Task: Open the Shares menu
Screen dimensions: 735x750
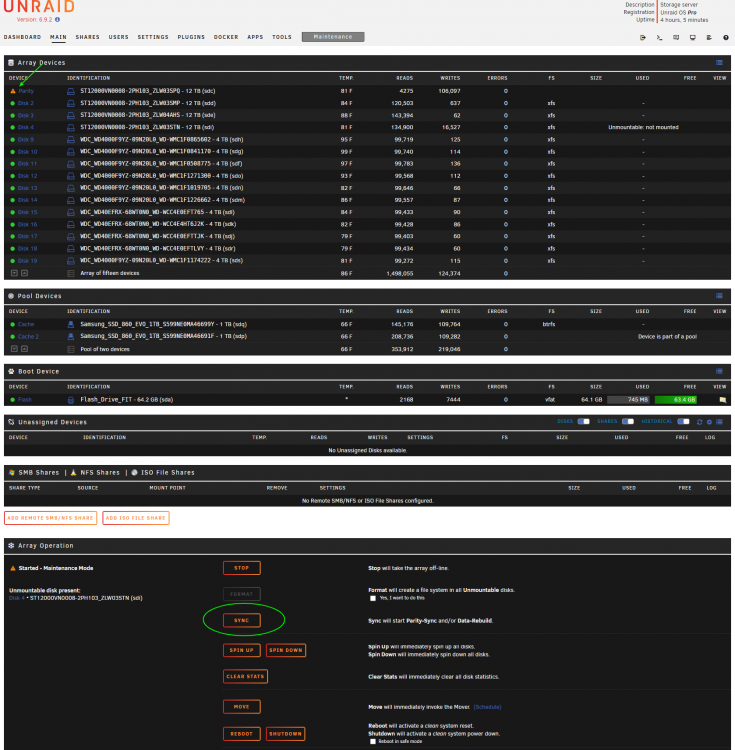Action: [x=88, y=37]
